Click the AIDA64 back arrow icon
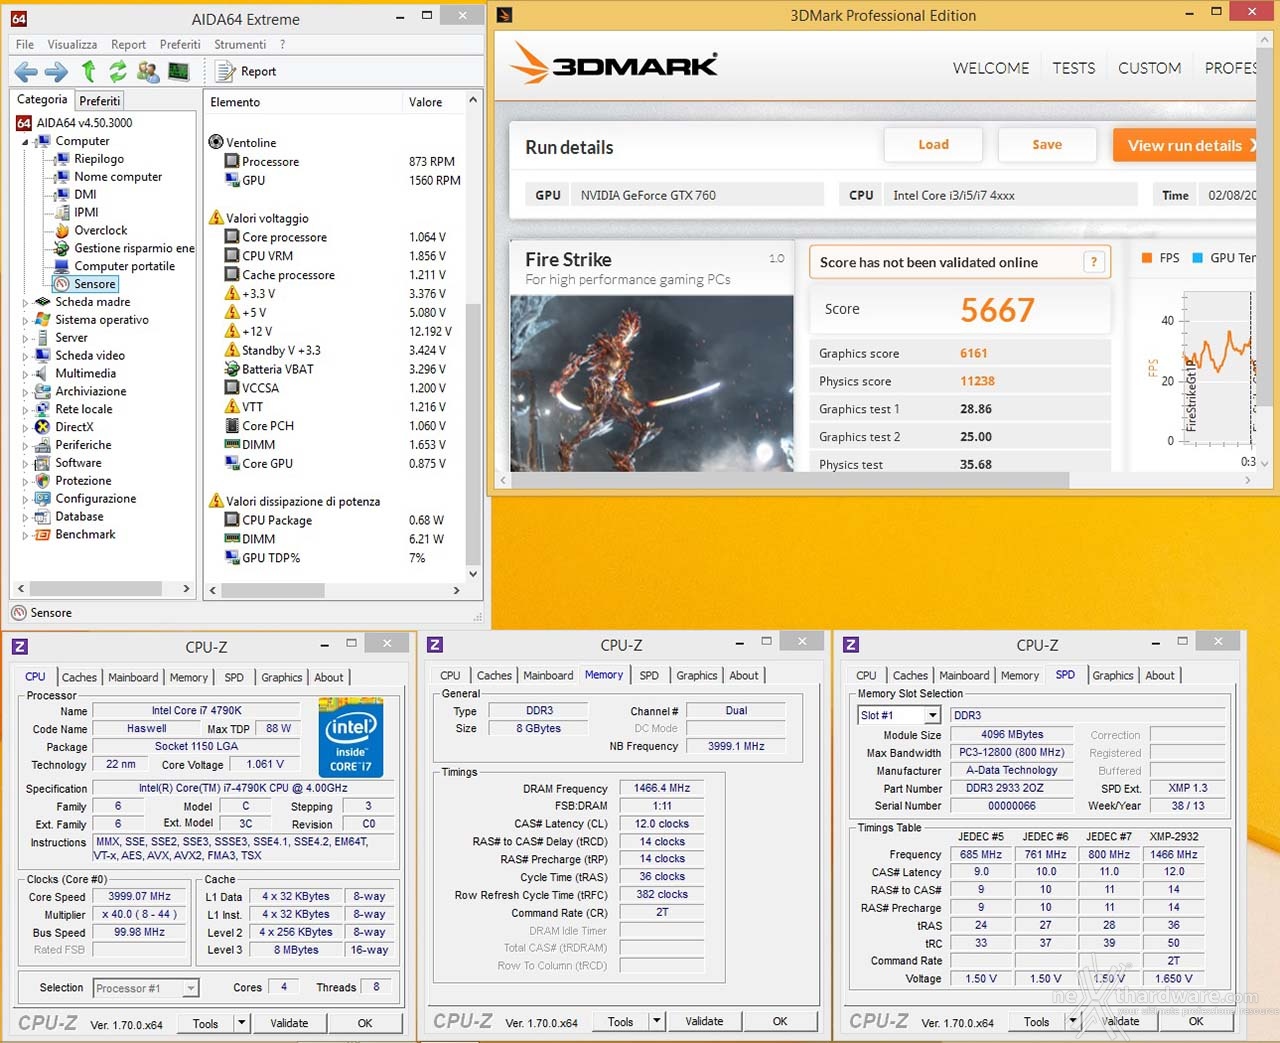 (x=26, y=71)
